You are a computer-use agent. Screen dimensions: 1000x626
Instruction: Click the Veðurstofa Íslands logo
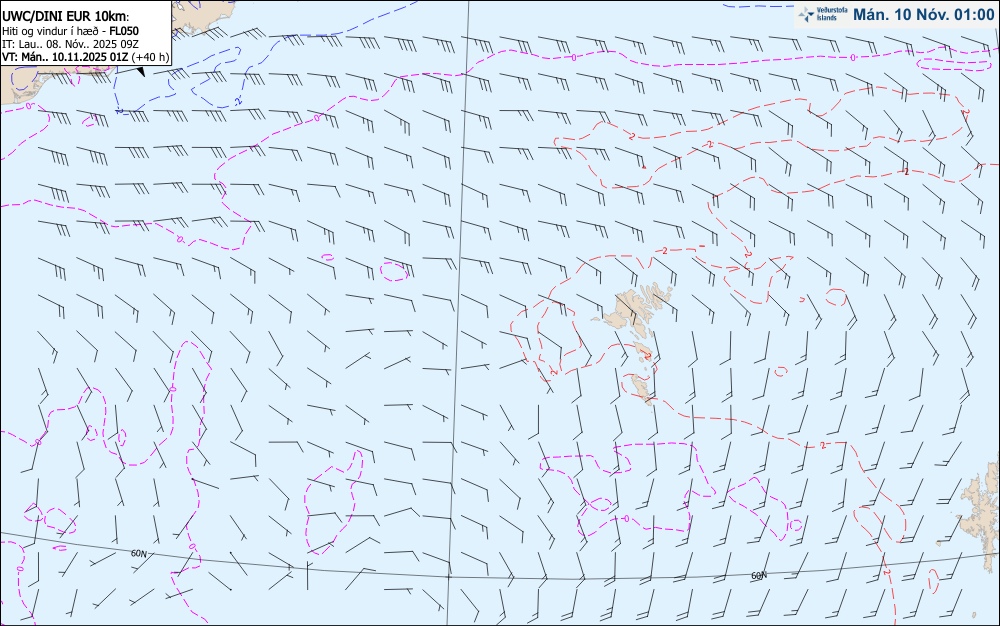pyautogui.click(x=821, y=15)
